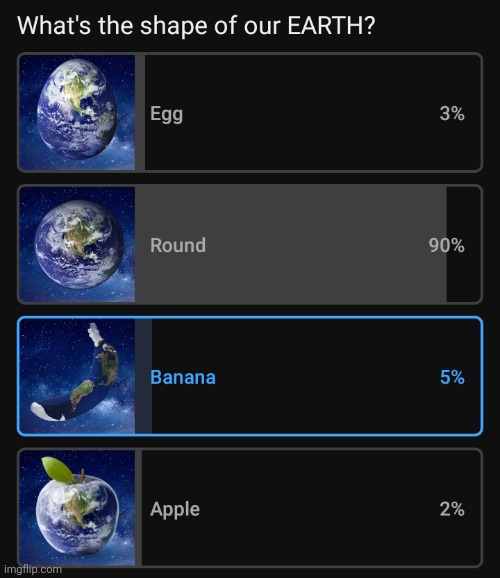
Task: Click the gray Round vote progress bar
Action: [x=291, y=244]
